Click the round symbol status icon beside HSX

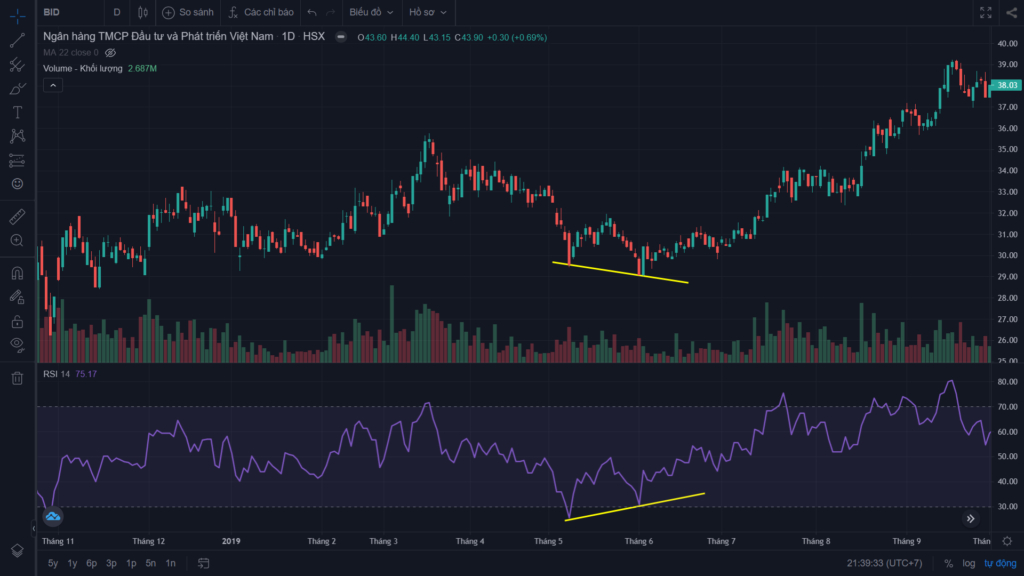click(341, 37)
